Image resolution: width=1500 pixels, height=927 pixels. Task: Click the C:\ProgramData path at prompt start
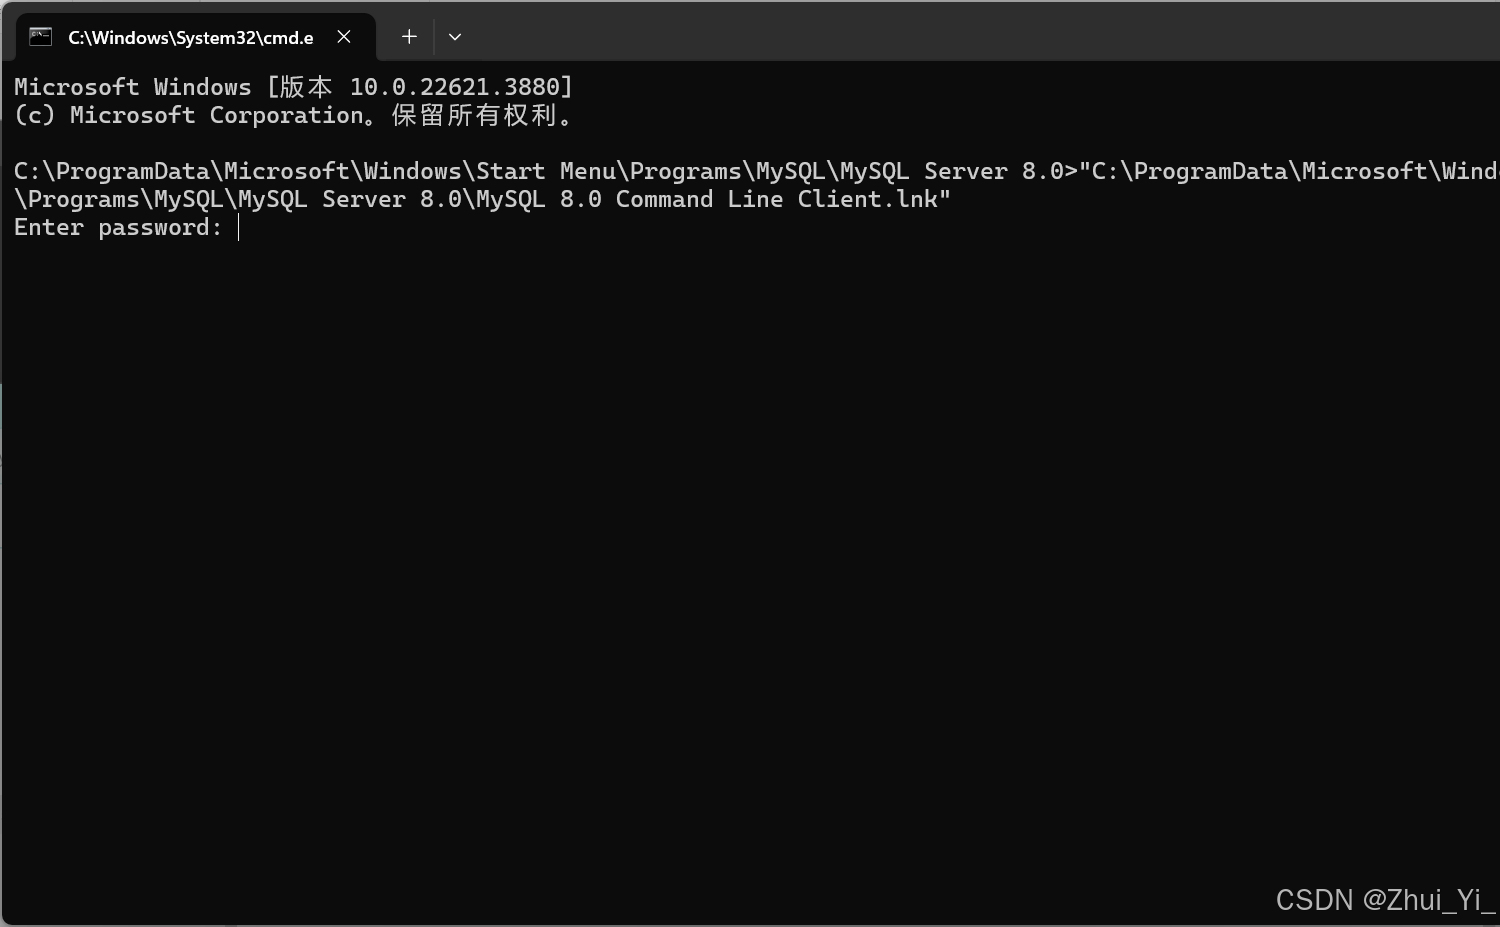pos(112,171)
